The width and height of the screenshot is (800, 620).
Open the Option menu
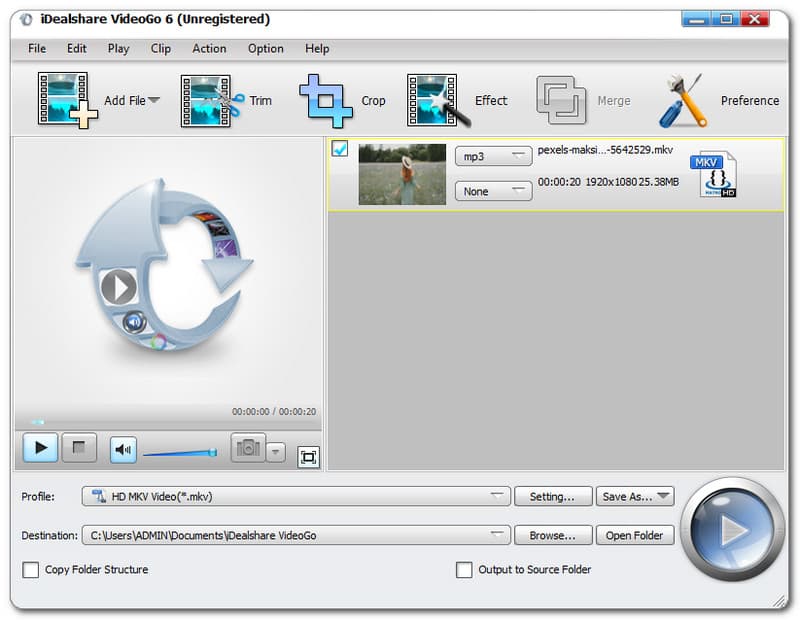pyautogui.click(x=265, y=48)
